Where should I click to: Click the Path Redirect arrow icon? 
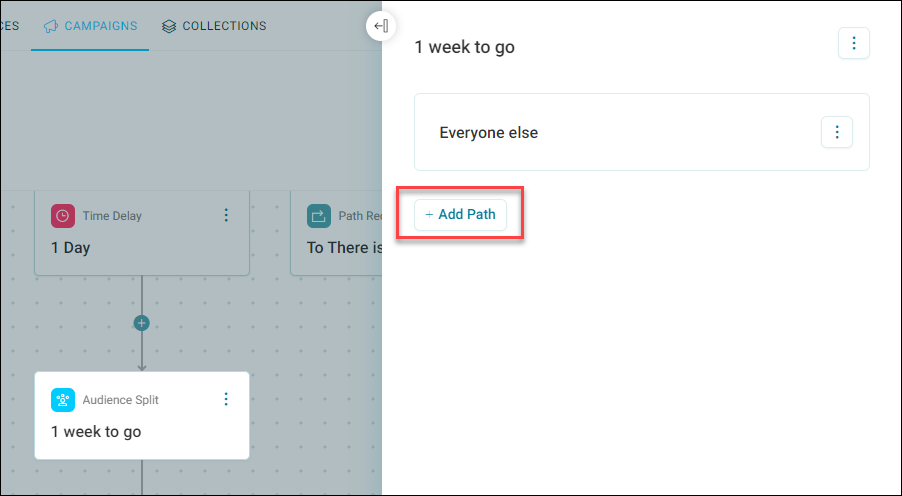(319, 216)
